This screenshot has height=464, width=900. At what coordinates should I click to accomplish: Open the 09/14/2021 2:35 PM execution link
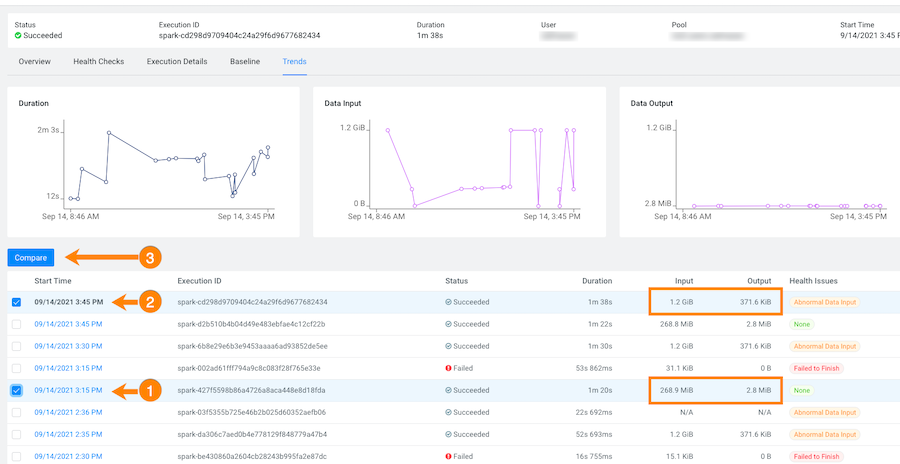coord(68,434)
